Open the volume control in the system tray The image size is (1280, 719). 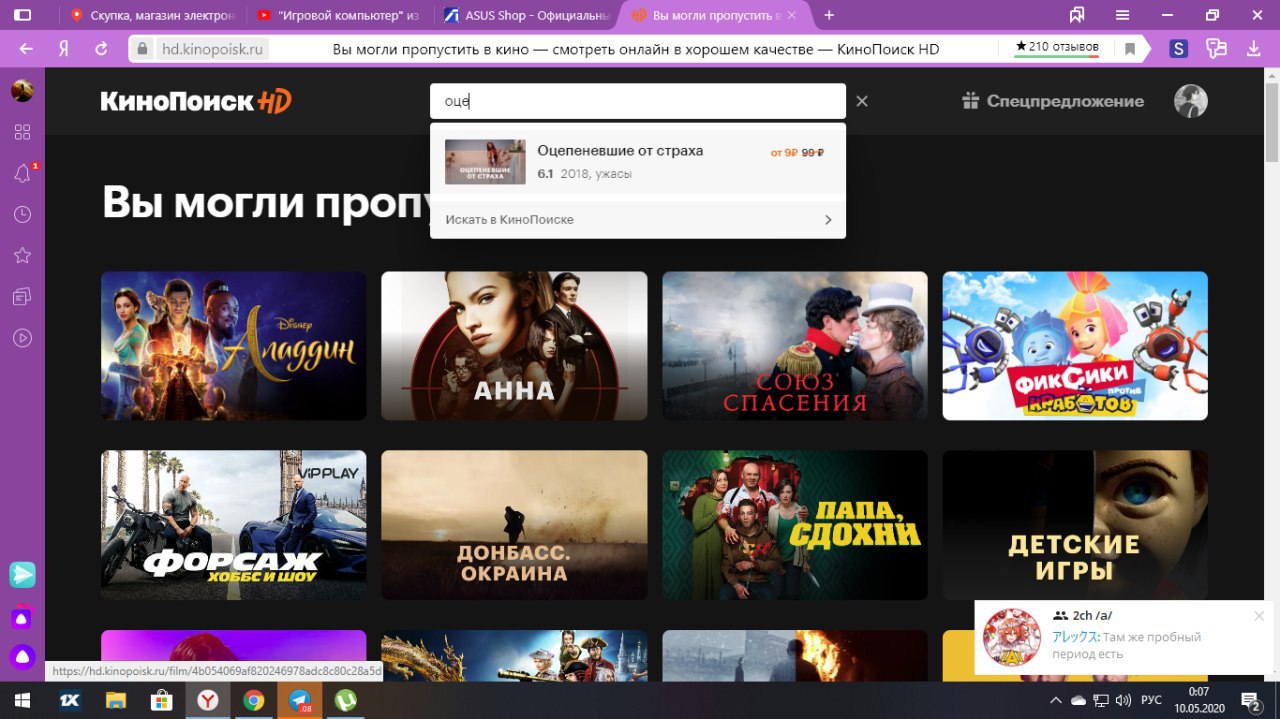pos(1123,701)
